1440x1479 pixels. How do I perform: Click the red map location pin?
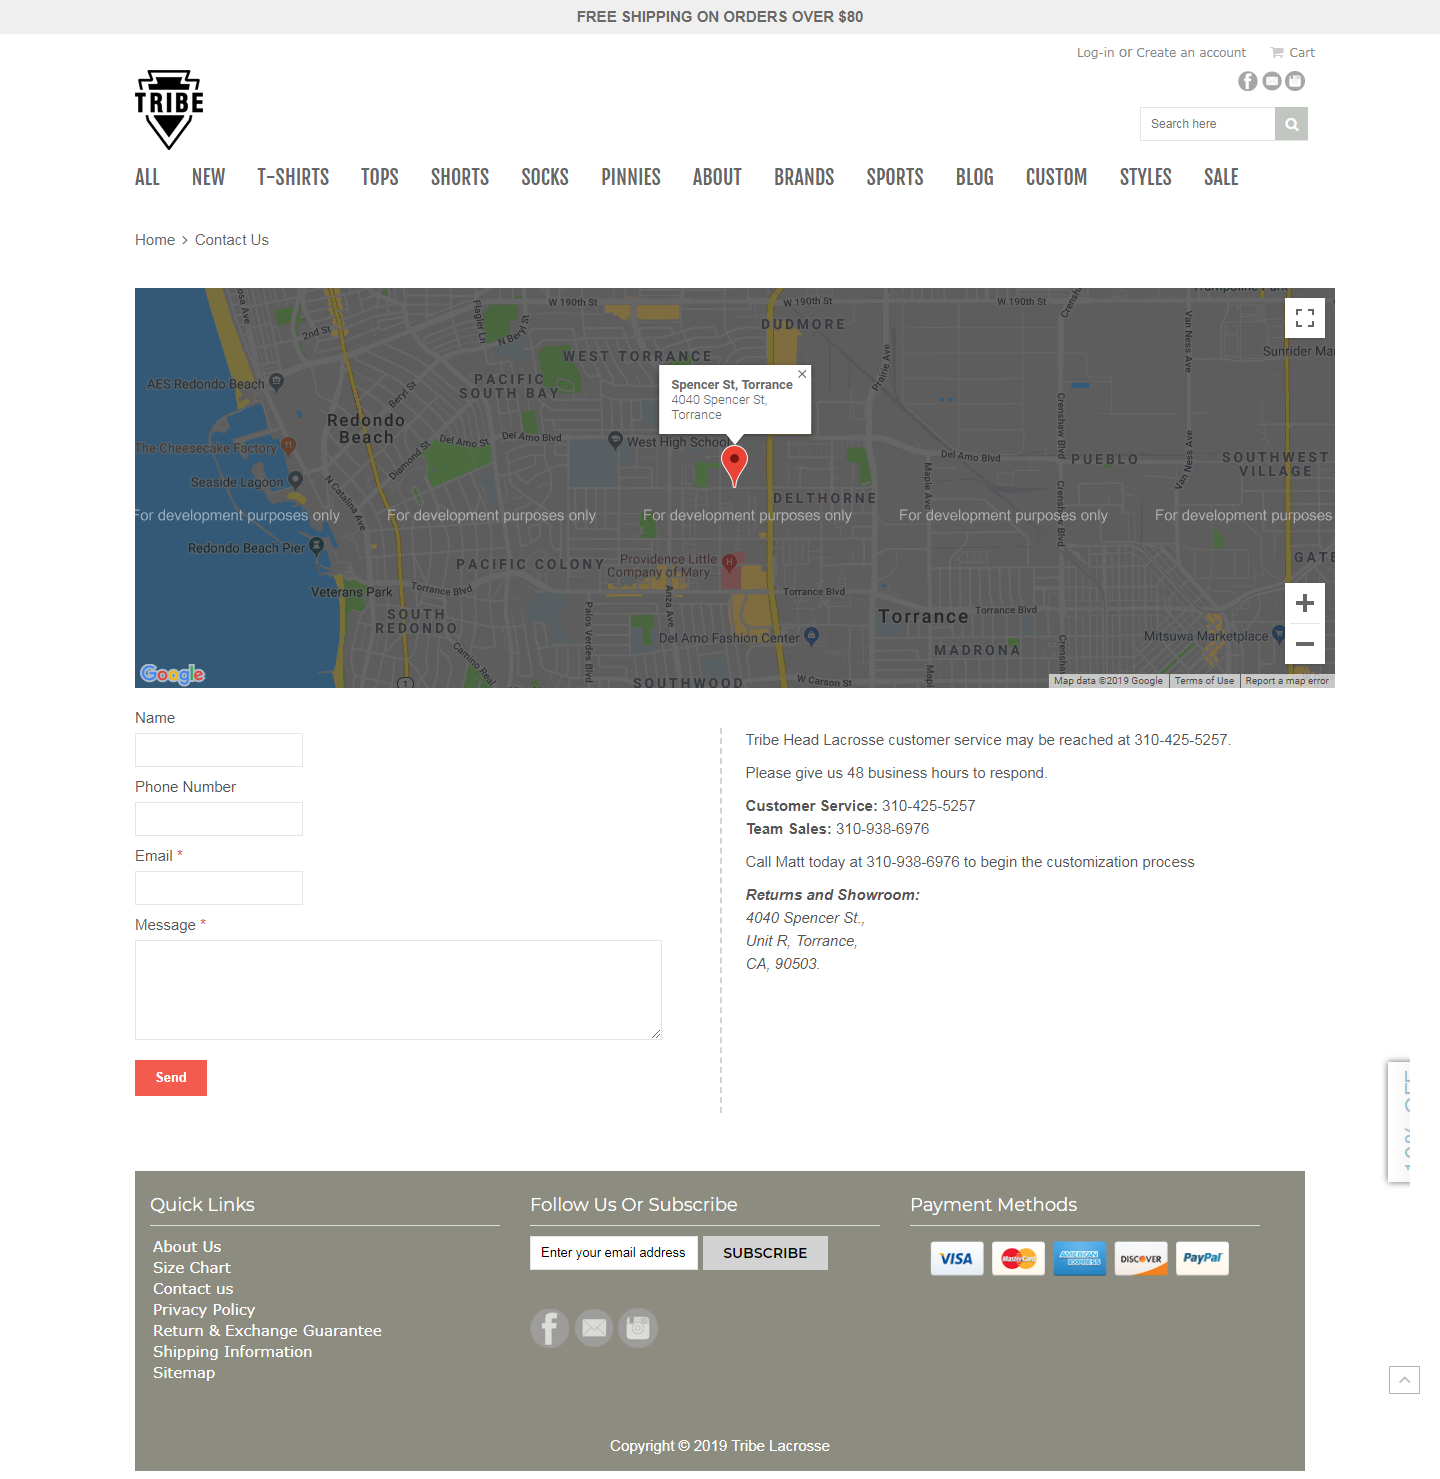coord(734,464)
